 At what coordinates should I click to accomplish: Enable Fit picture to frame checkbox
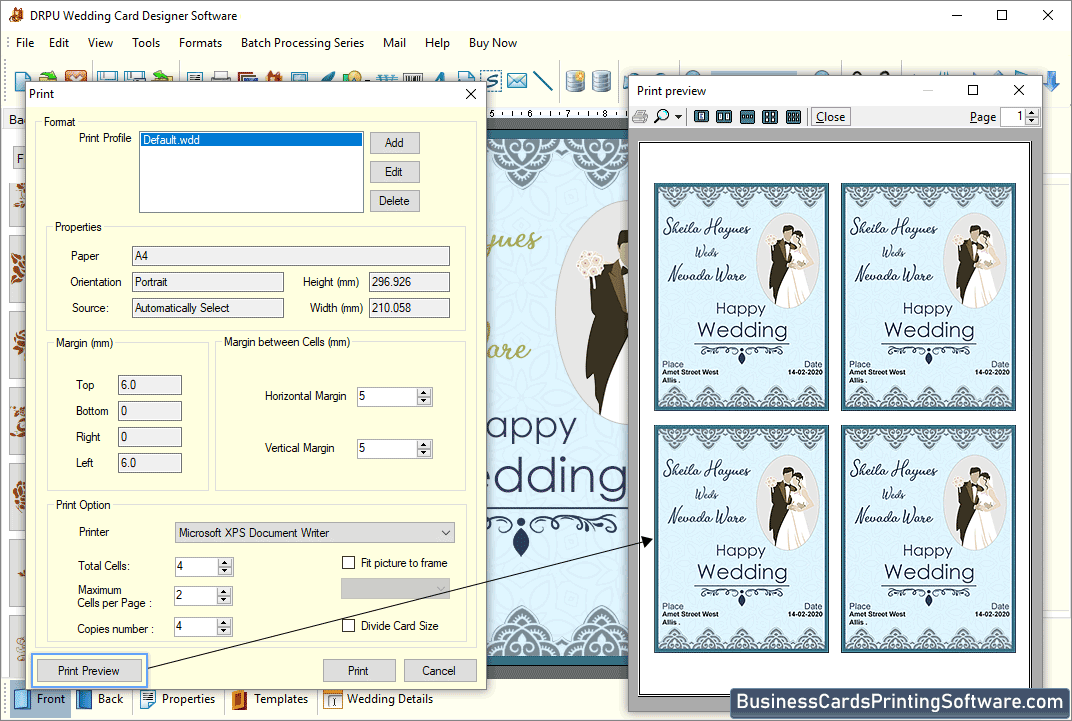(x=349, y=562)
